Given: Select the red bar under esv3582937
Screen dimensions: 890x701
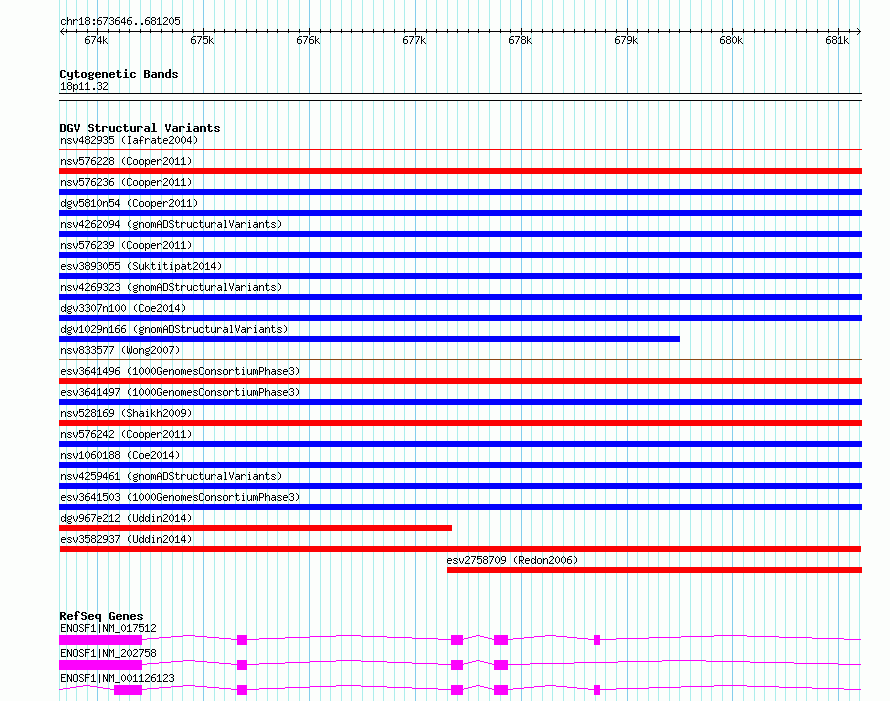Looking at the screenshot, I should [460, 549].
